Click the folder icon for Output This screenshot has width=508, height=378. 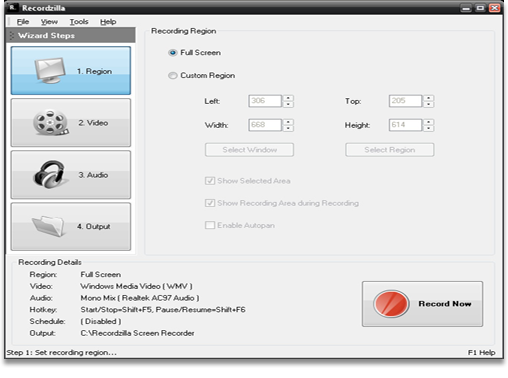click(x=48, y=226)
